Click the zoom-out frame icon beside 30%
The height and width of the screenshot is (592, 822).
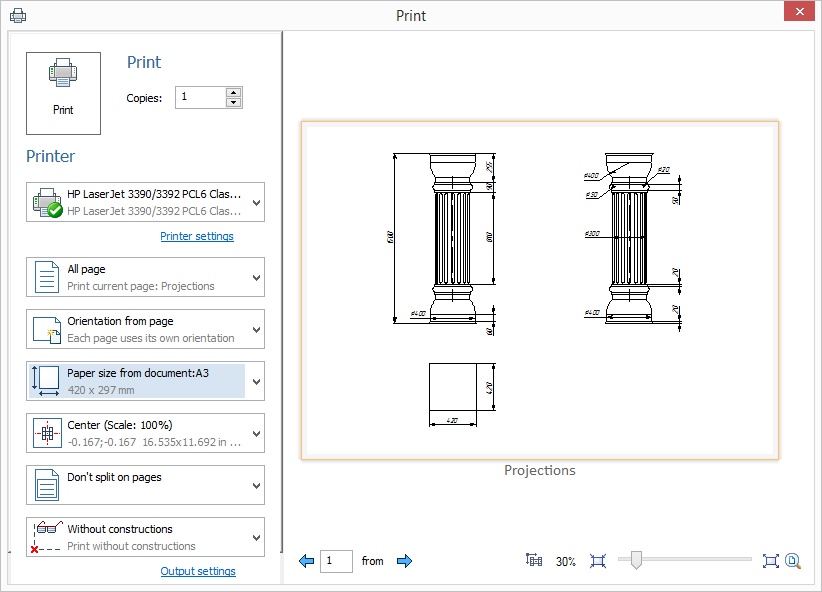[598, 561]
